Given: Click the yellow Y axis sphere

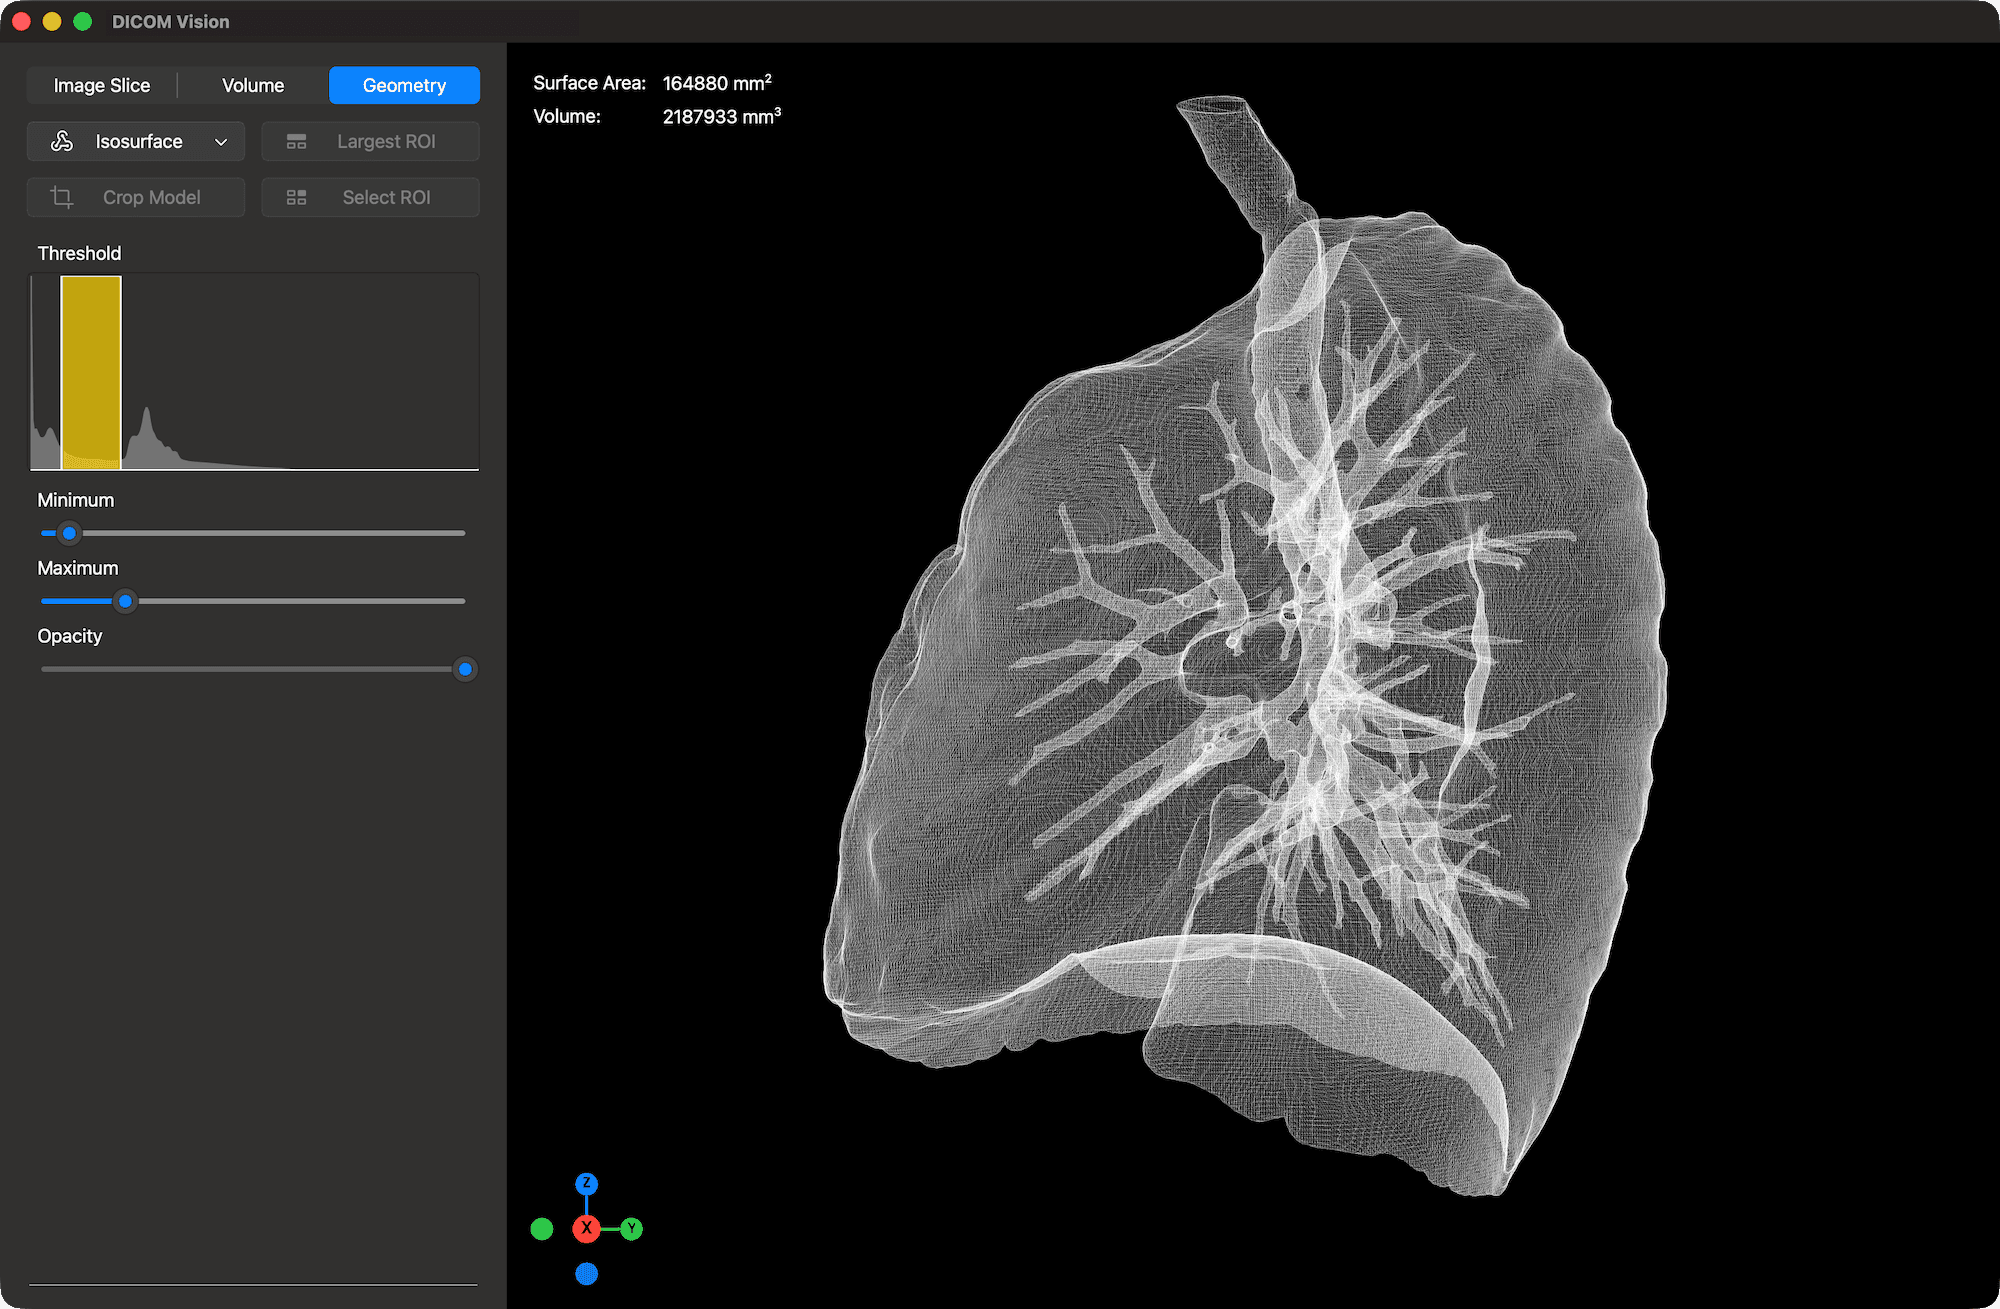Looking at the screenshot, I should coord(631,1228).
